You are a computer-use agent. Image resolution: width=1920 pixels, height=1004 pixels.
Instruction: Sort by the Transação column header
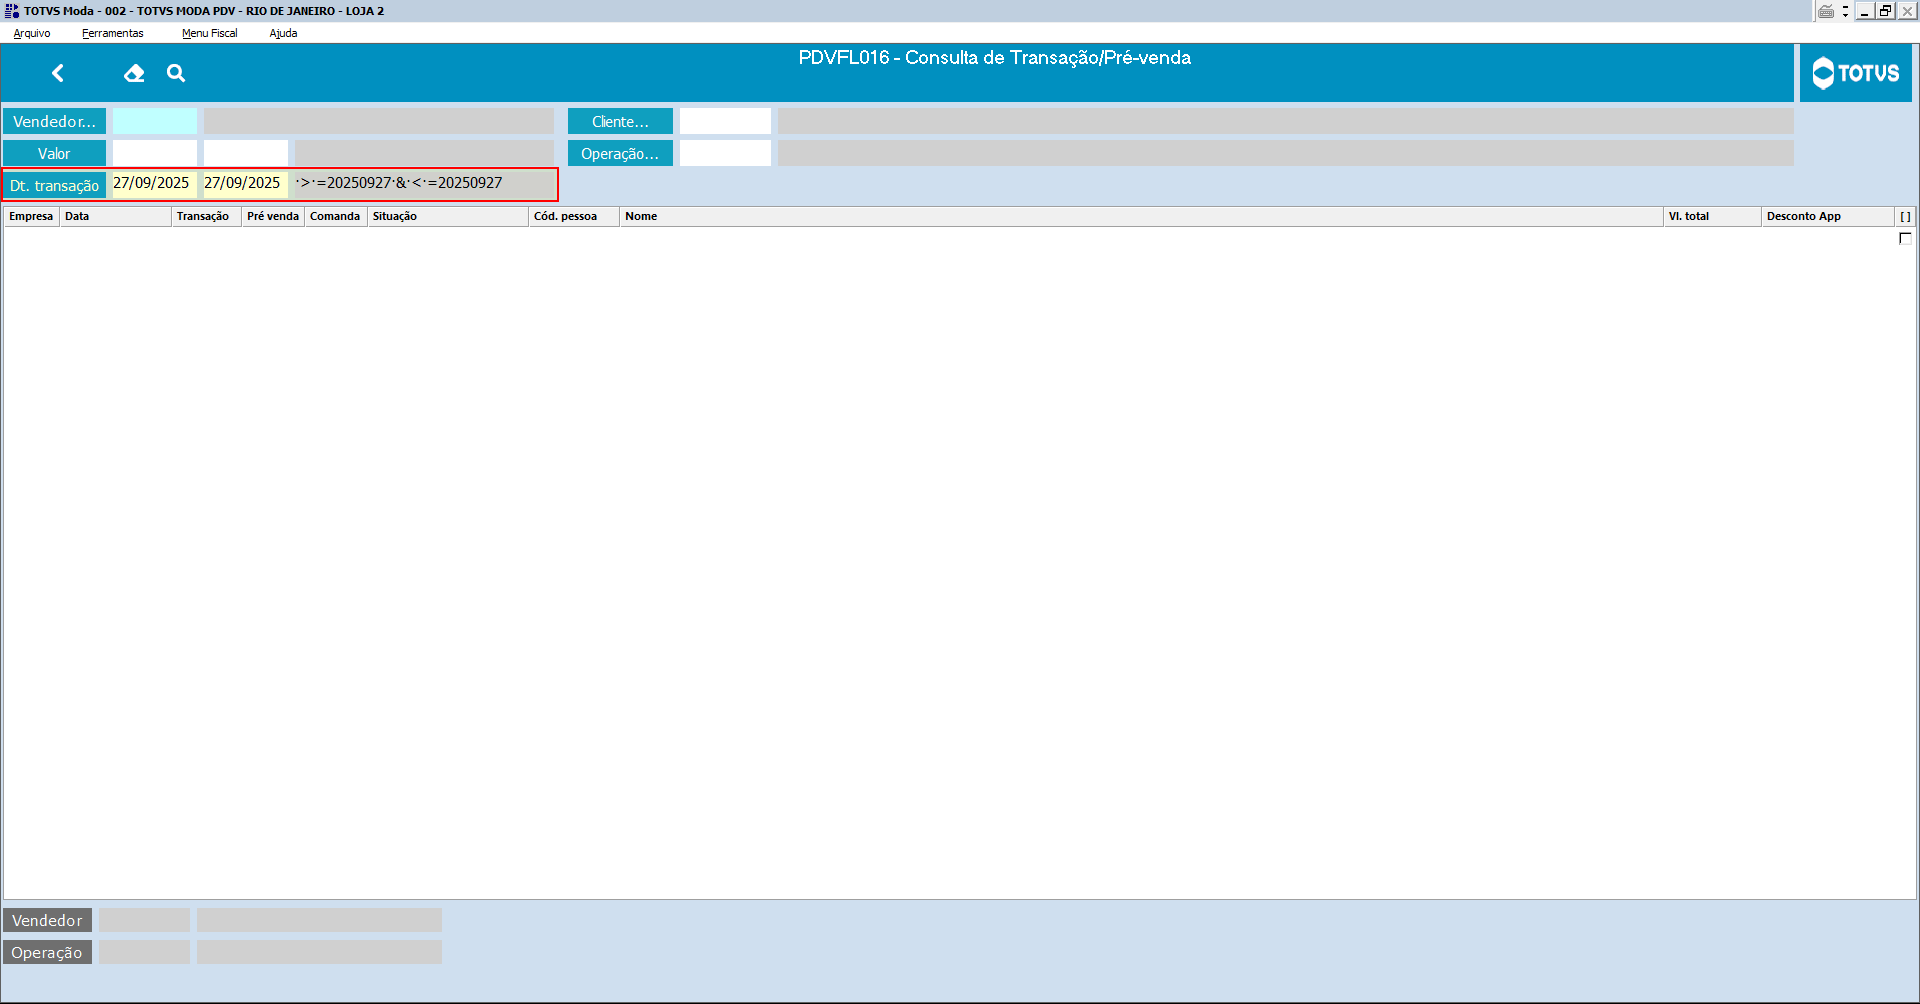tap(206, 216)
